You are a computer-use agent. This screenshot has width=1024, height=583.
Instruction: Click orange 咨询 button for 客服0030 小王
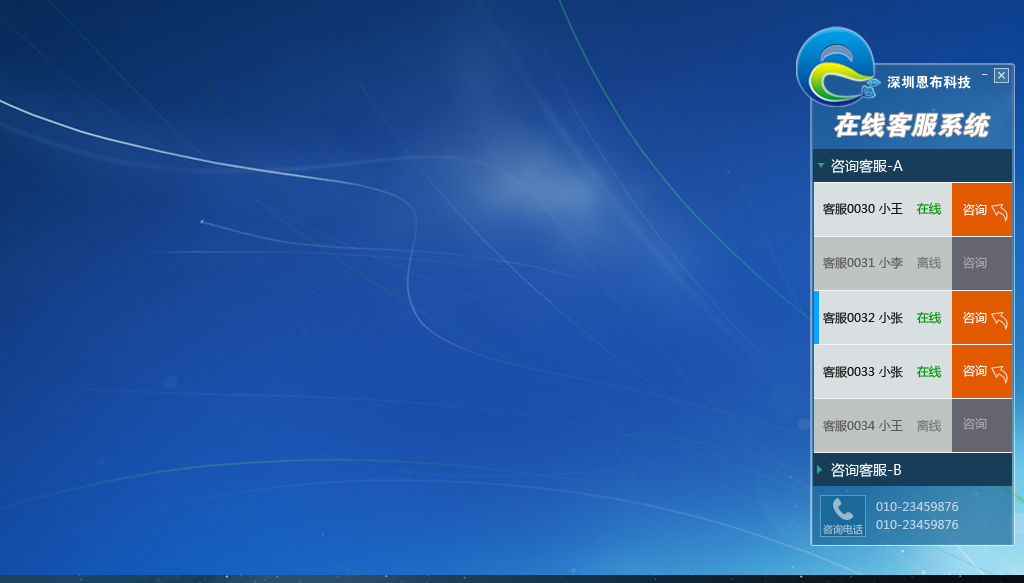coord(982,210)
